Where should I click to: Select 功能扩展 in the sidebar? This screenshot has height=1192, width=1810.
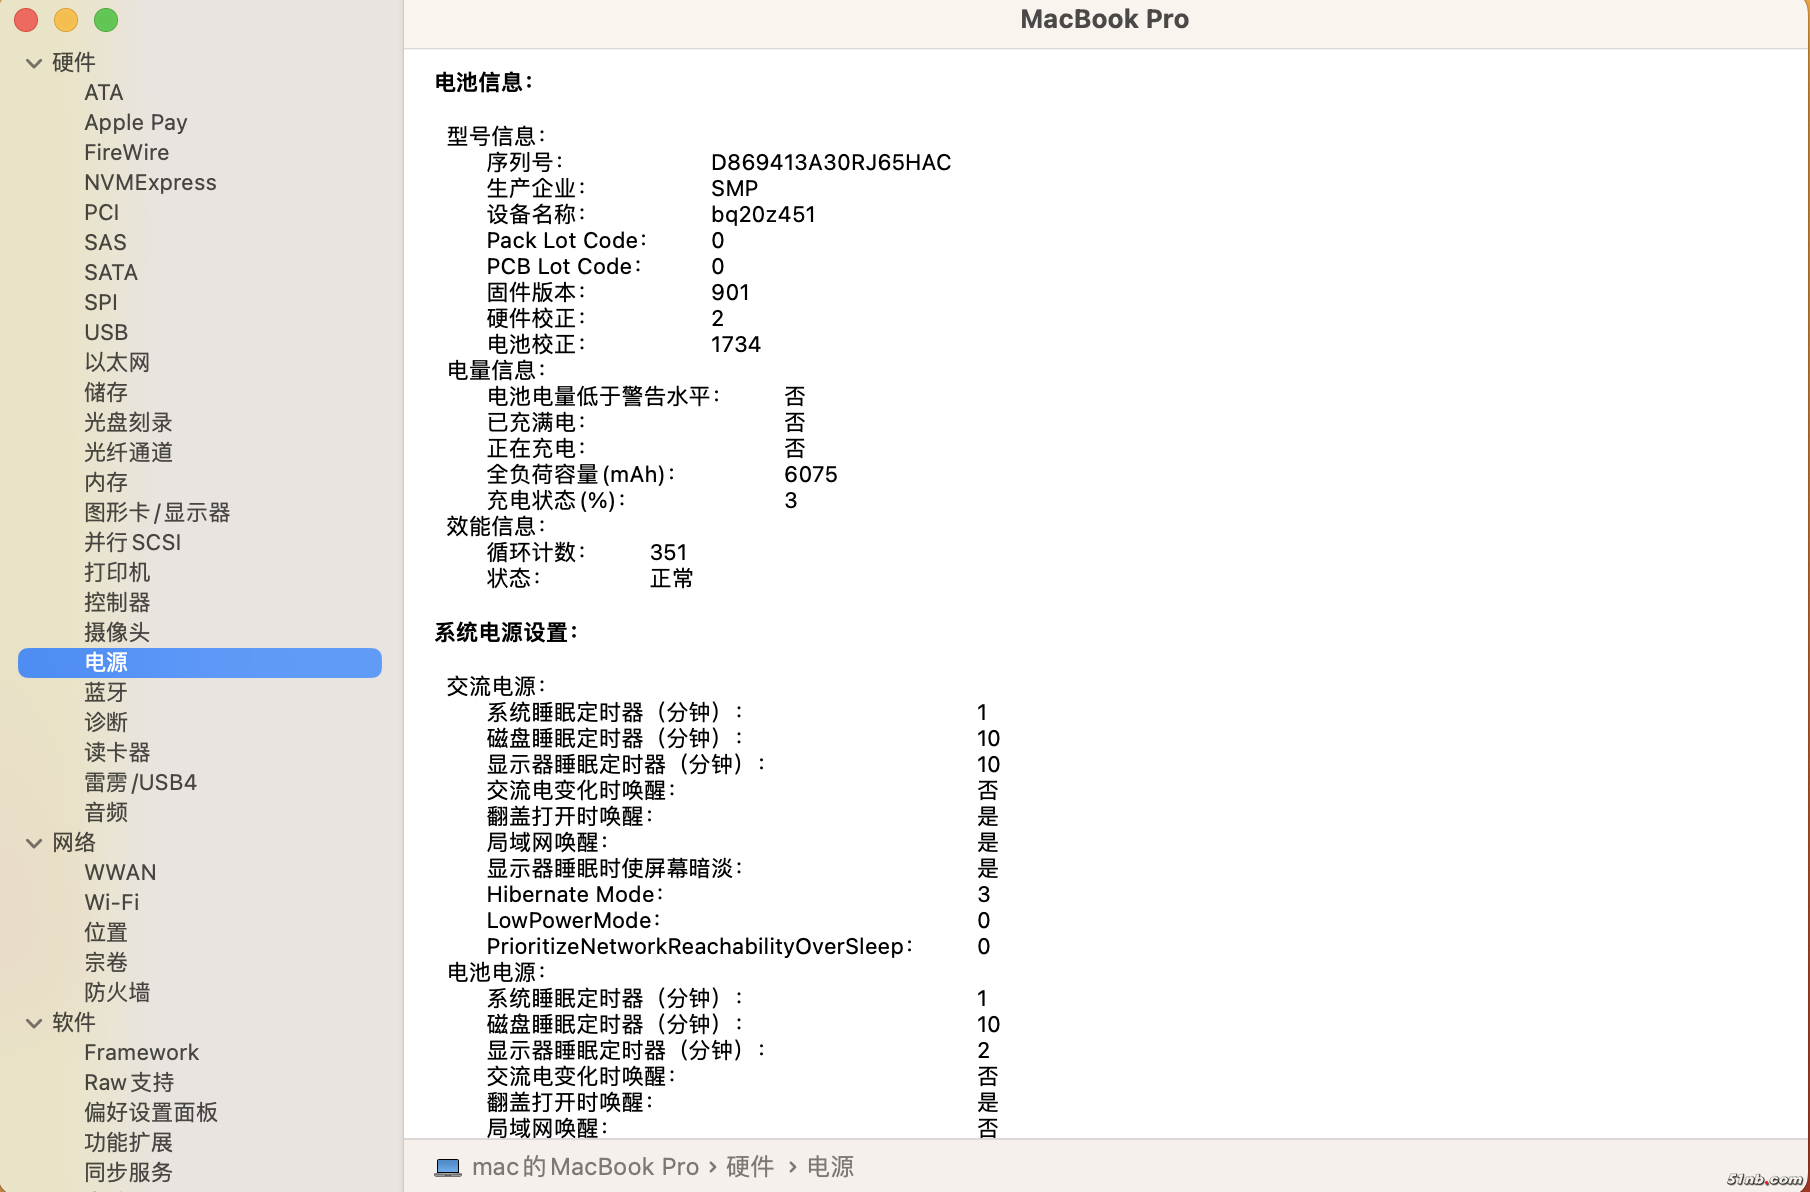tap(128, 1143)
